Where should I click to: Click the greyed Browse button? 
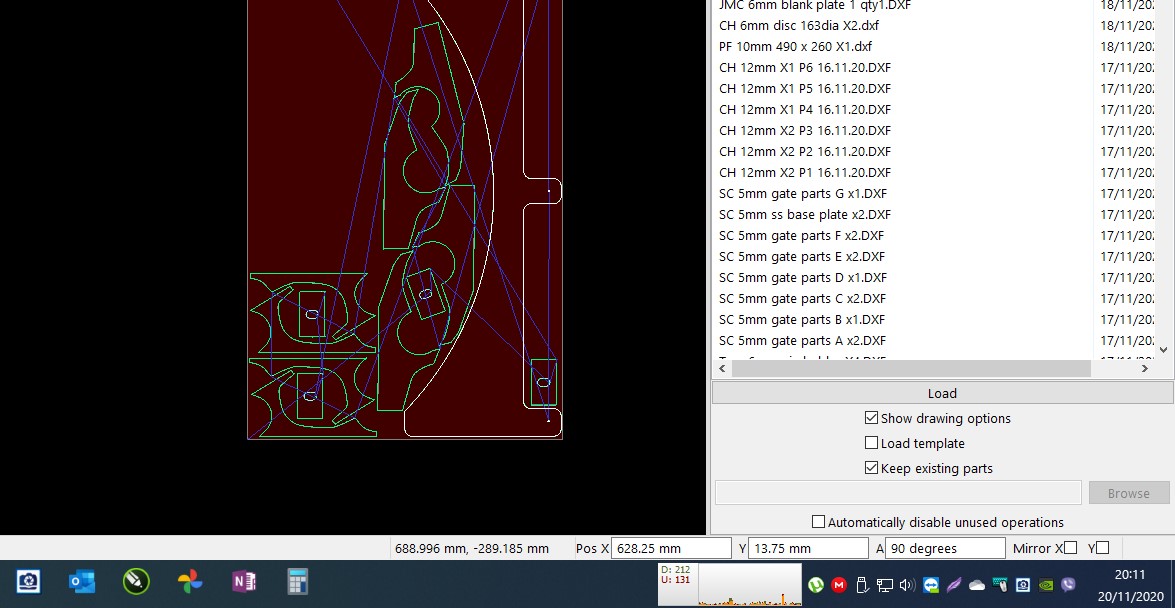[x=1129, y=493]
